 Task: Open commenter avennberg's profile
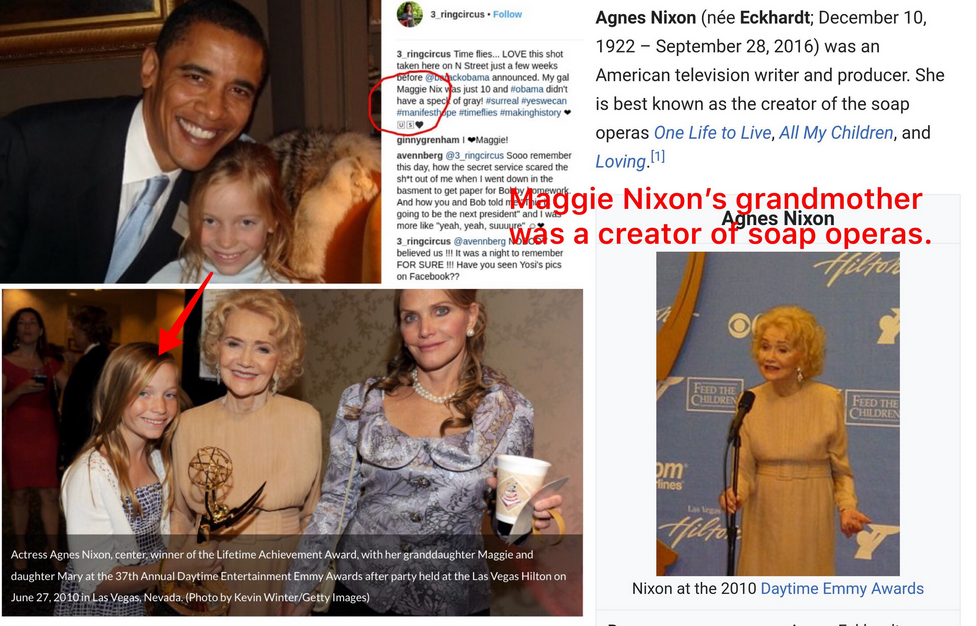pyautogui.click(x=419, y=156)
